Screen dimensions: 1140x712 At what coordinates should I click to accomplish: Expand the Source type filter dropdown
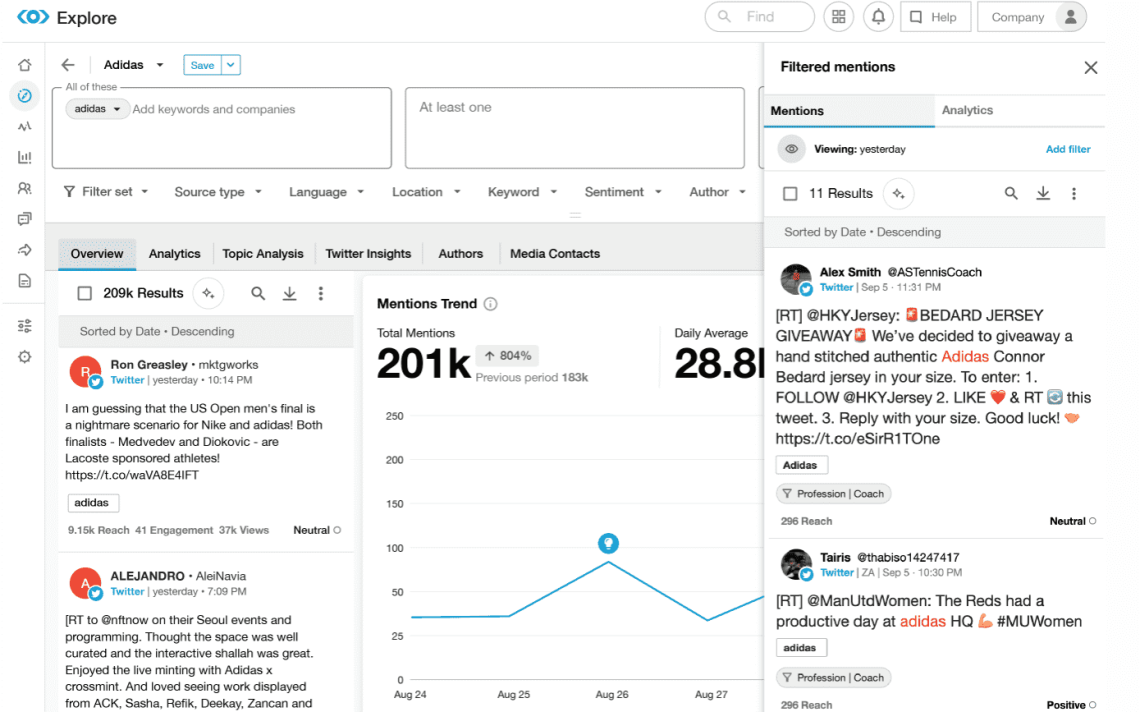tap(217, 192)
